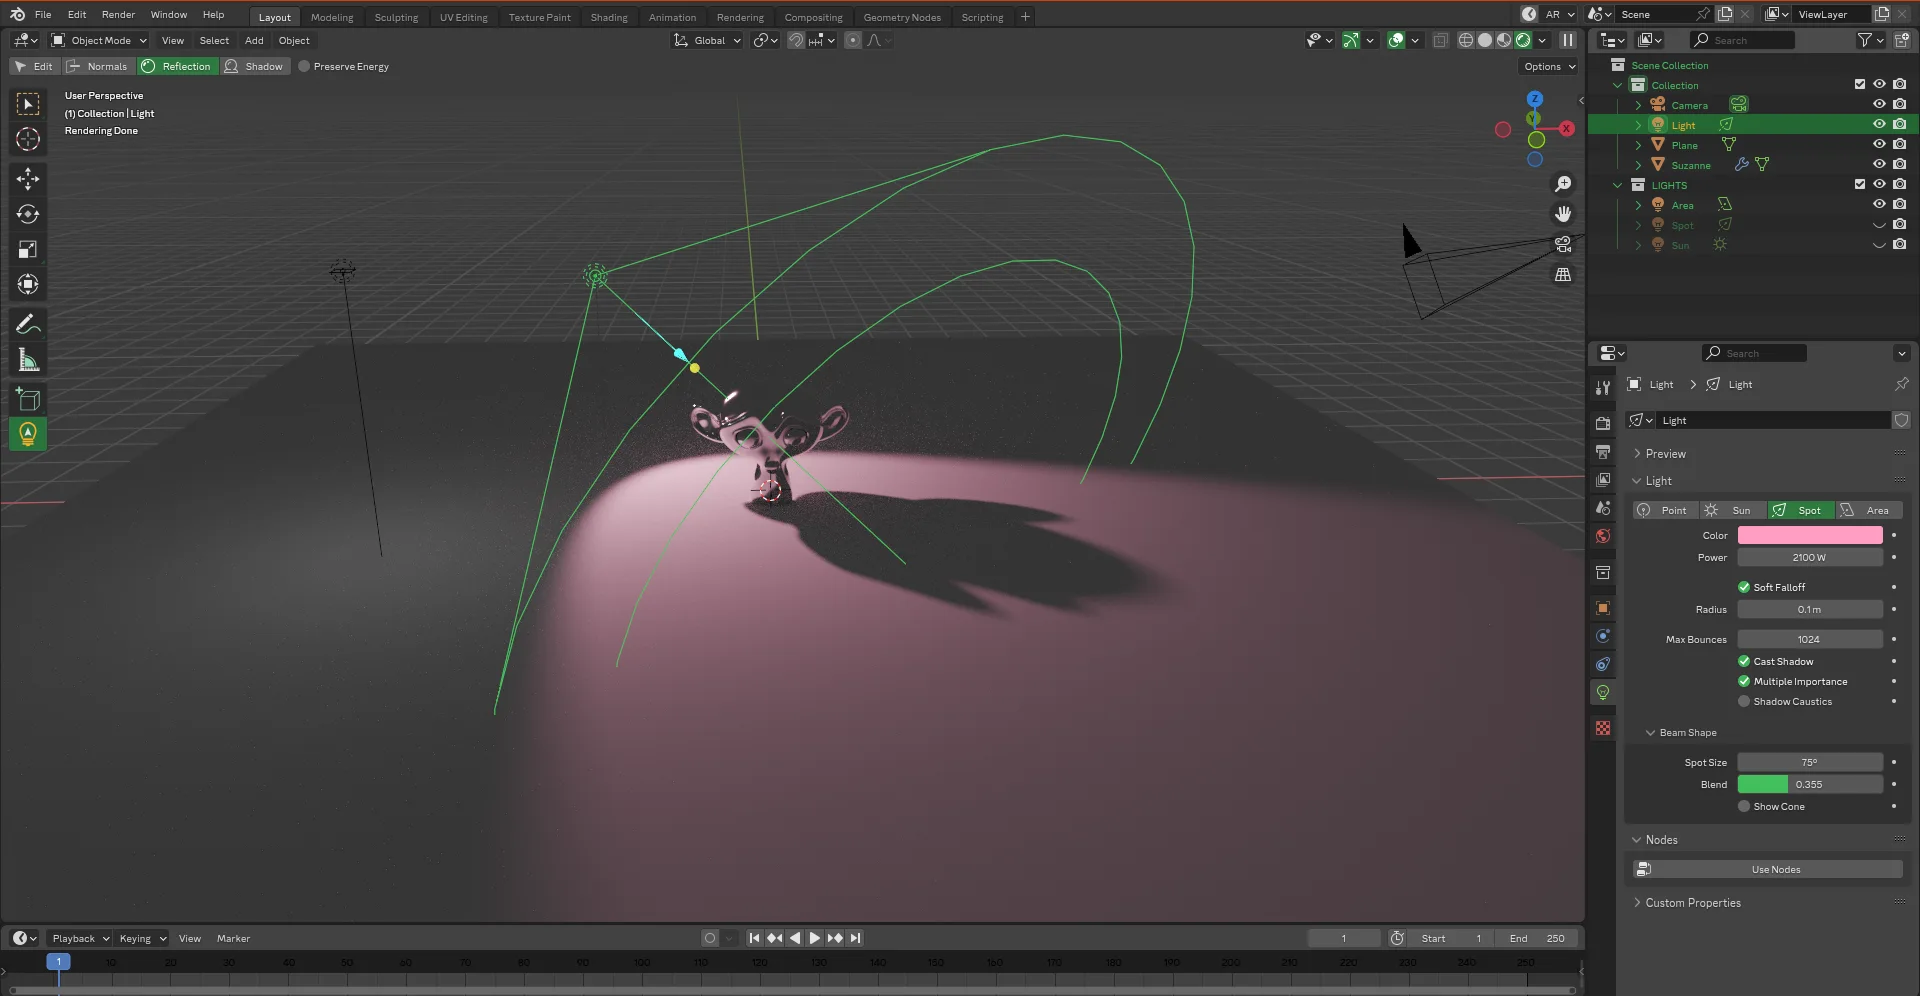Hide the Suzanne object in outliner
The width and height of the screenshot is (1920, 996).
(1879, 164)
